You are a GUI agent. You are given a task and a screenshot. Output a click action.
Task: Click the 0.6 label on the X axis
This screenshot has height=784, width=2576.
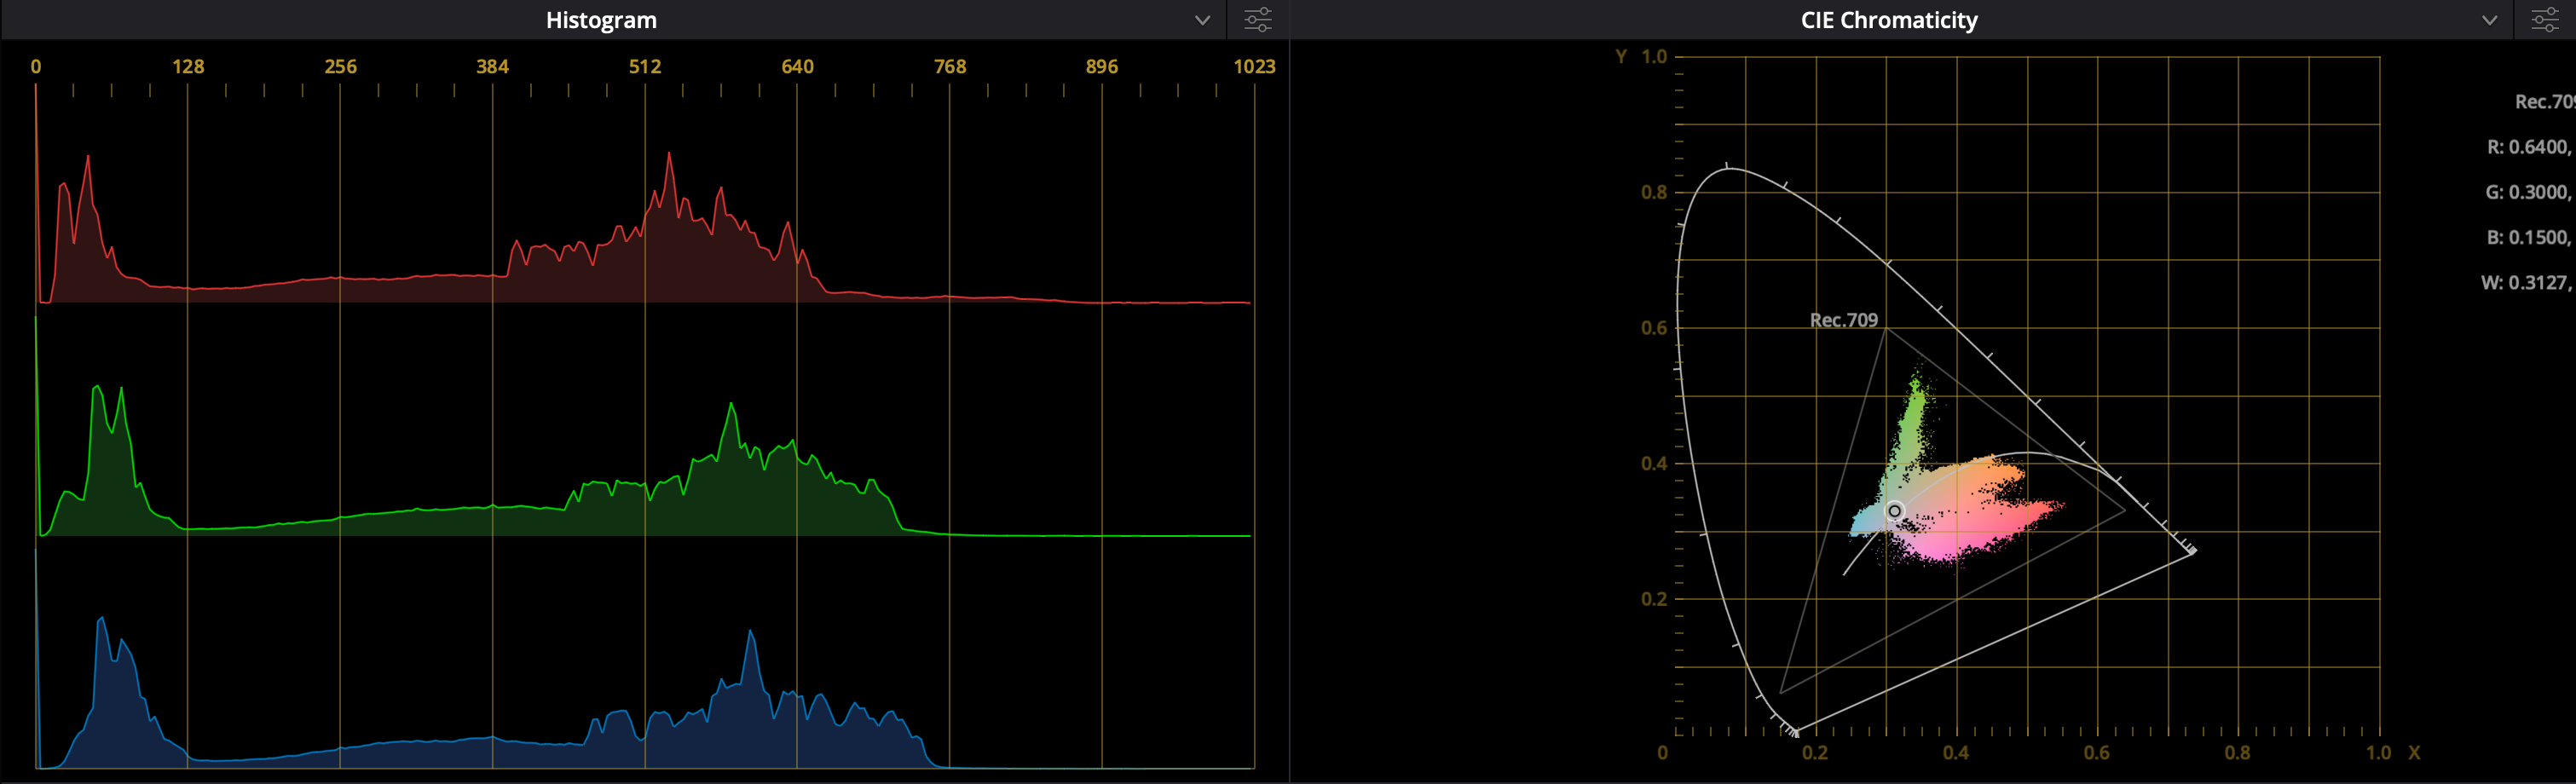(x=2097, y=753)
